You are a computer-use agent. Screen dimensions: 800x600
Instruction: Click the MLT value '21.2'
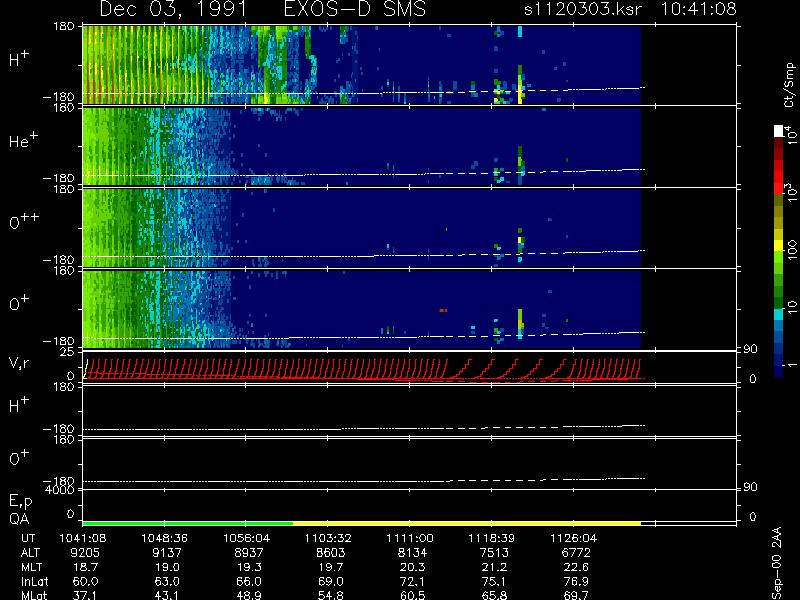click(x=494, y=567)
